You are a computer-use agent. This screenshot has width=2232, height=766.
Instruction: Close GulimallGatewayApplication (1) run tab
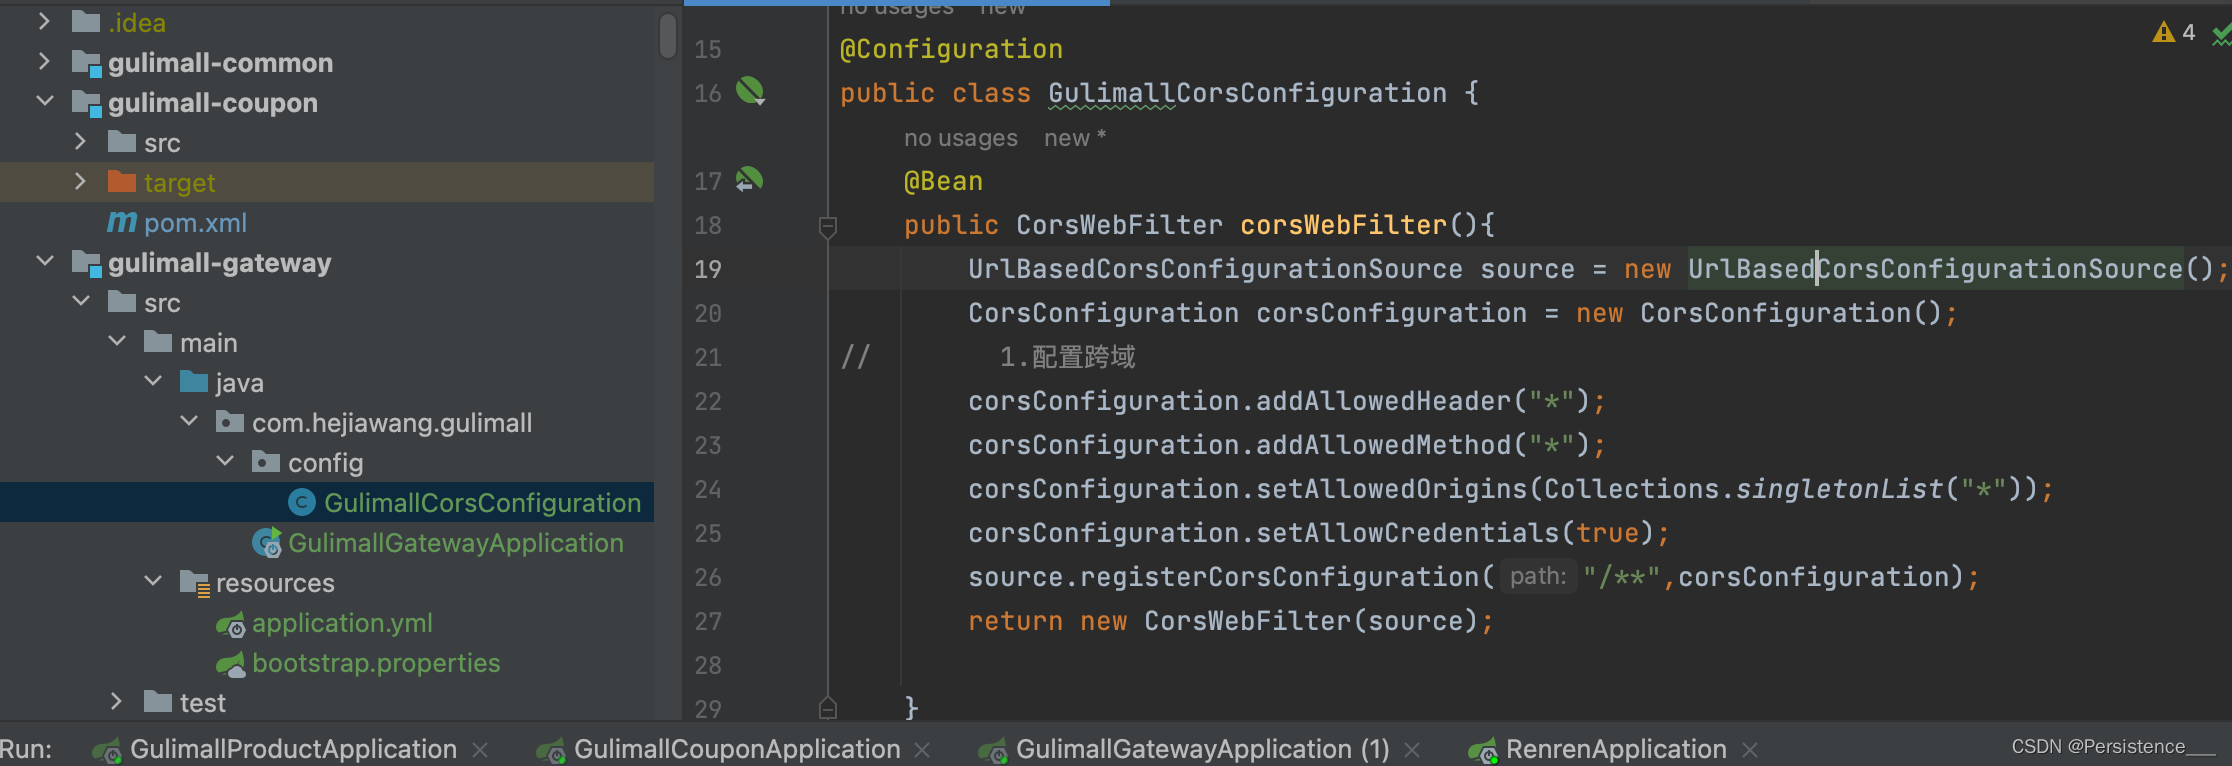point(1412,750)
